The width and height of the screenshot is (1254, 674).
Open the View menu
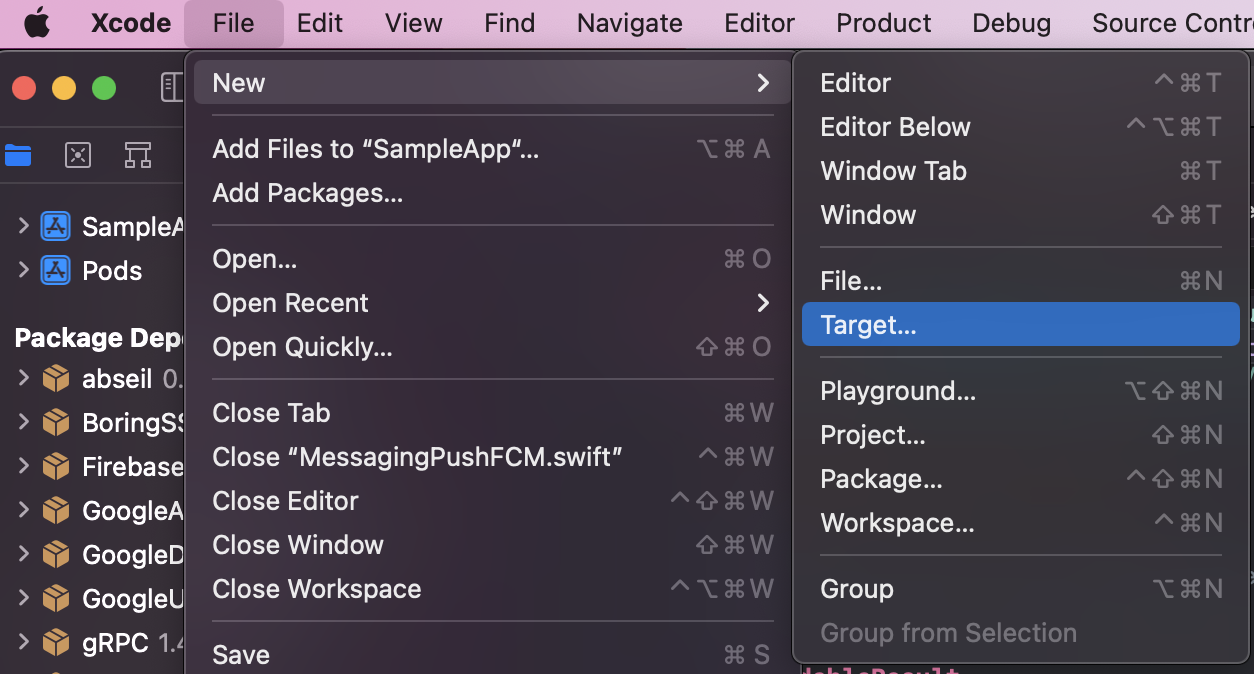pyautogui.click(x=414, y=23)
